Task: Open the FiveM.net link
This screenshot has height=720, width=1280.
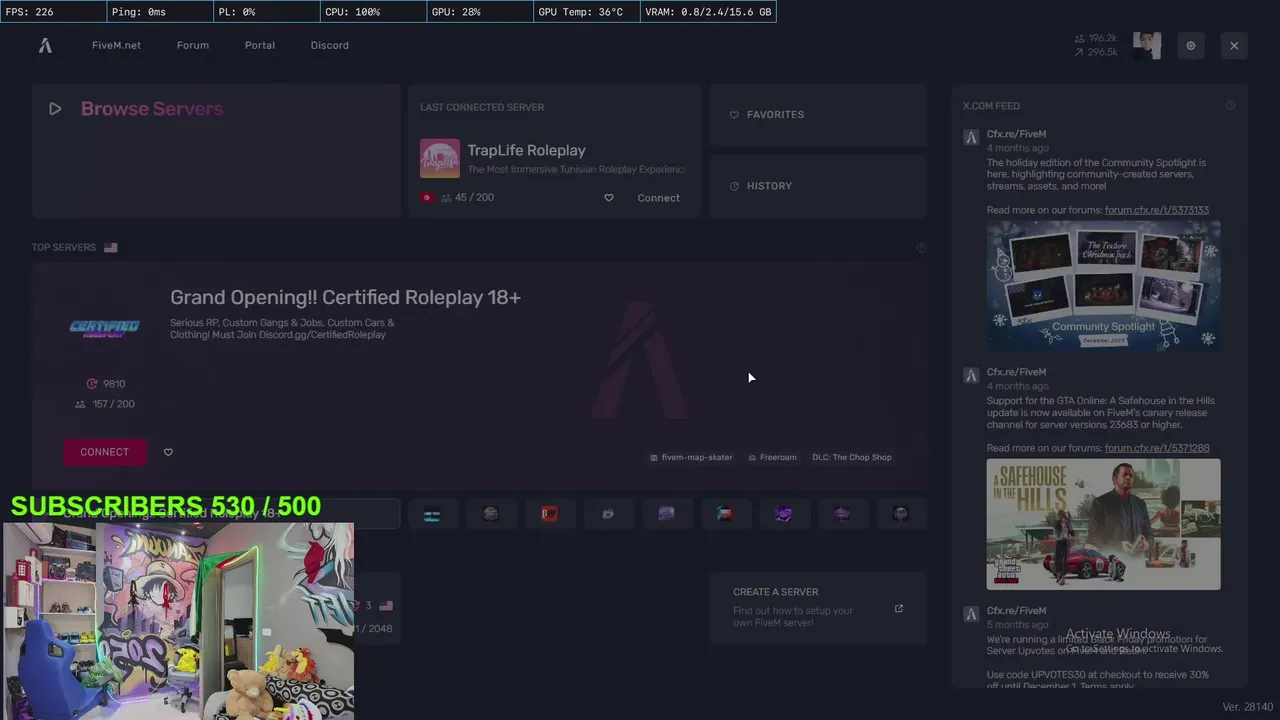Action: [x=116, y=45]
